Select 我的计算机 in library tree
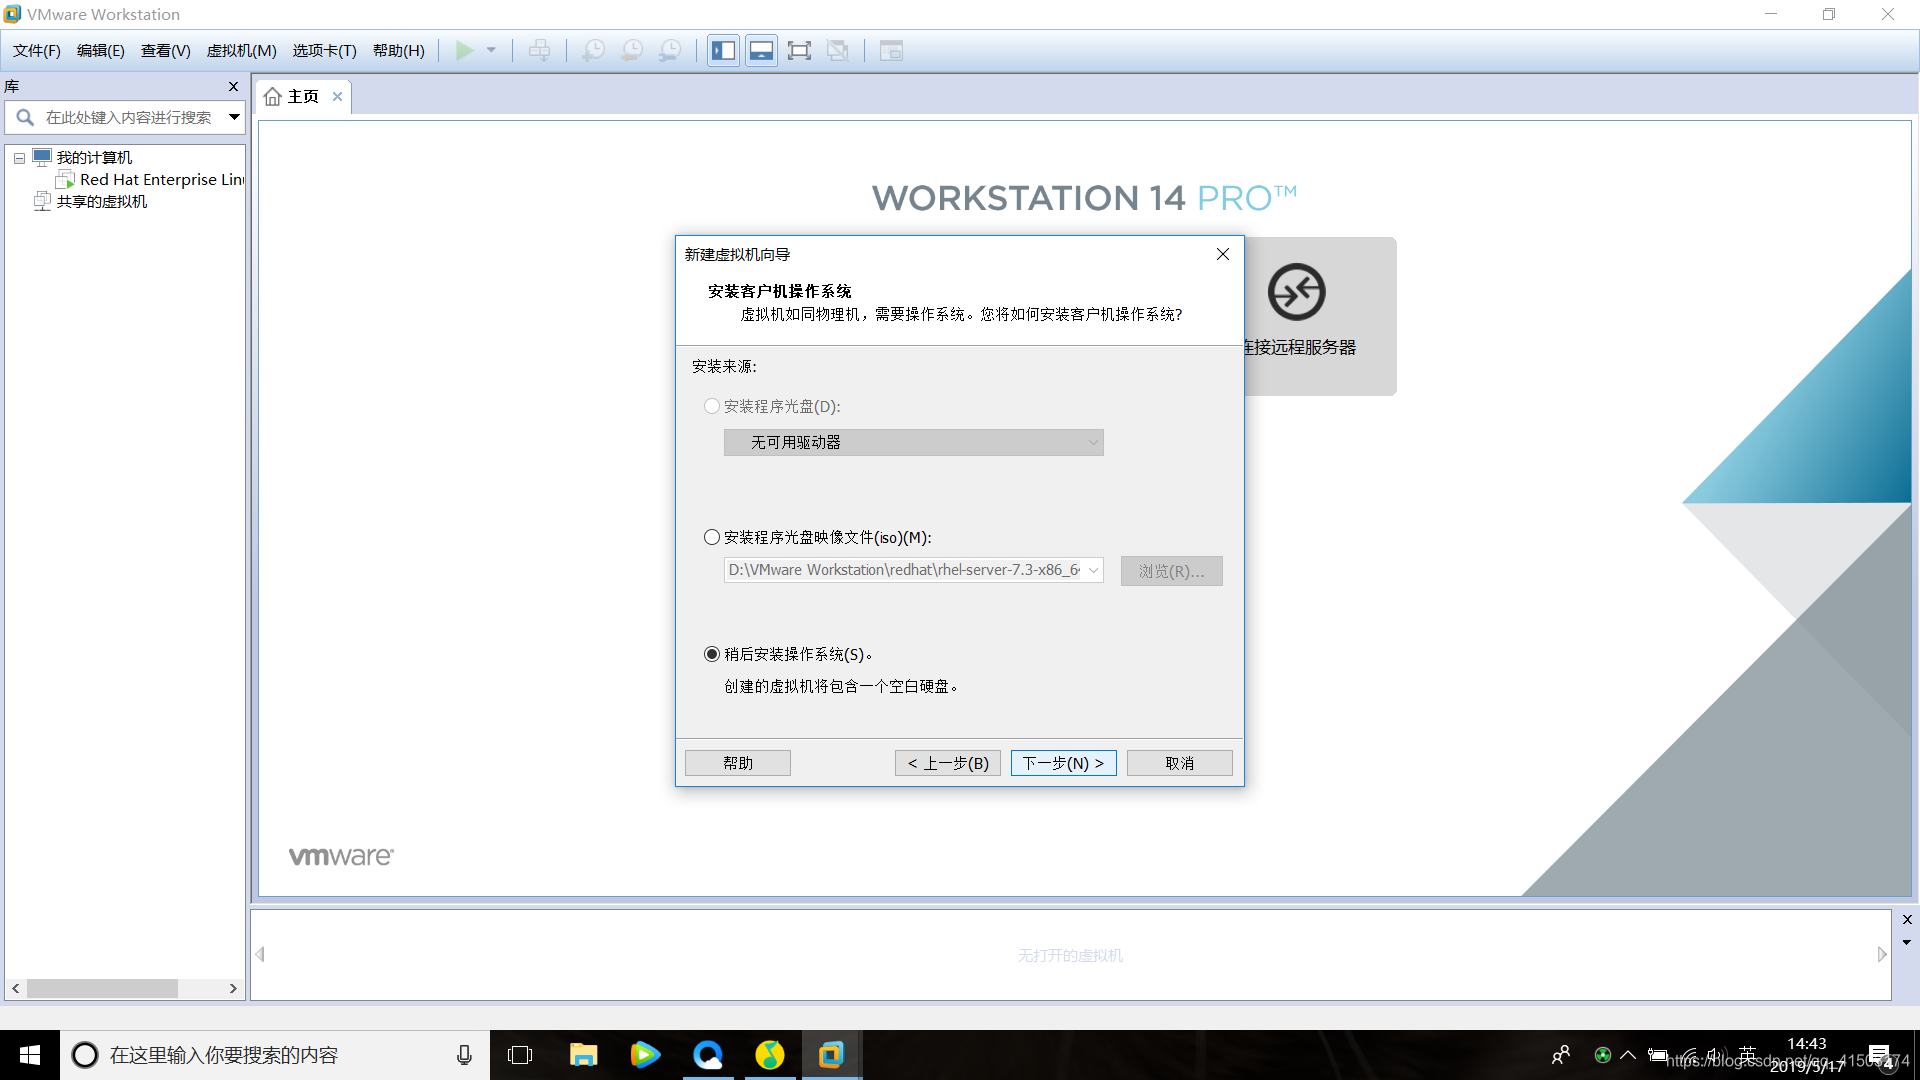Screen dimensions: 1920x1080 94,157
